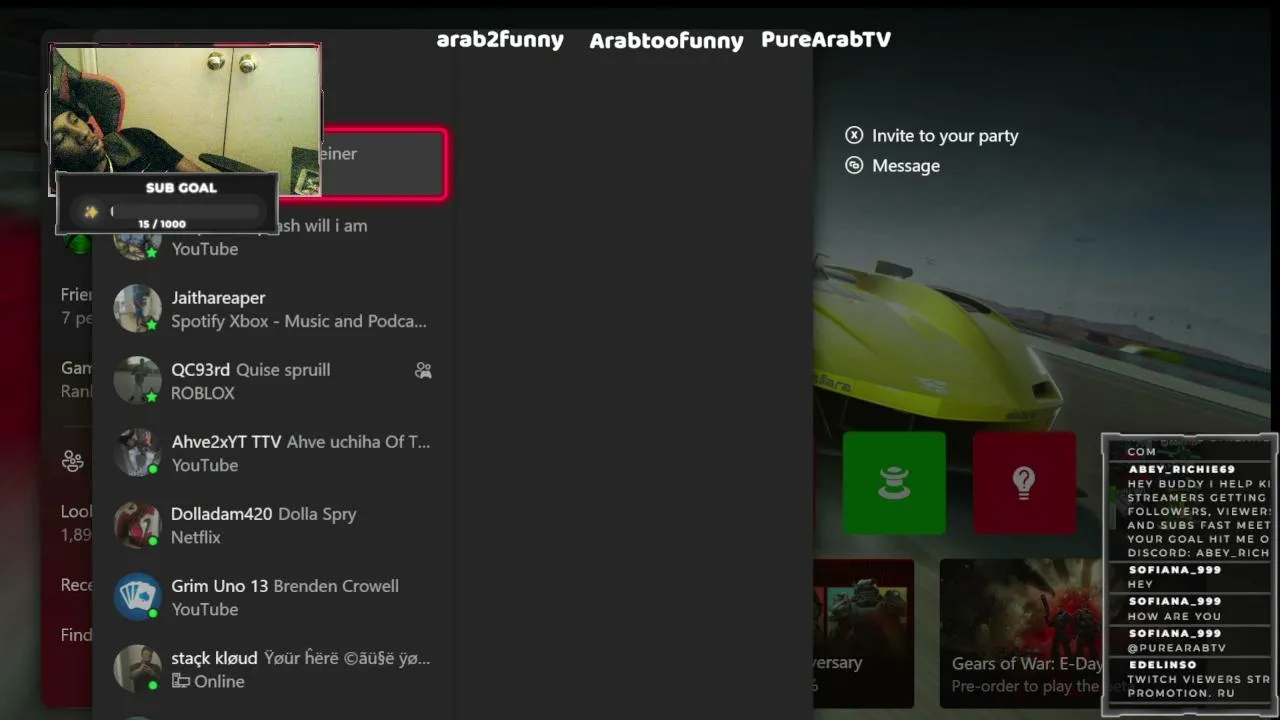Click the party icon on QC93rd's row

tap(423, 370)
